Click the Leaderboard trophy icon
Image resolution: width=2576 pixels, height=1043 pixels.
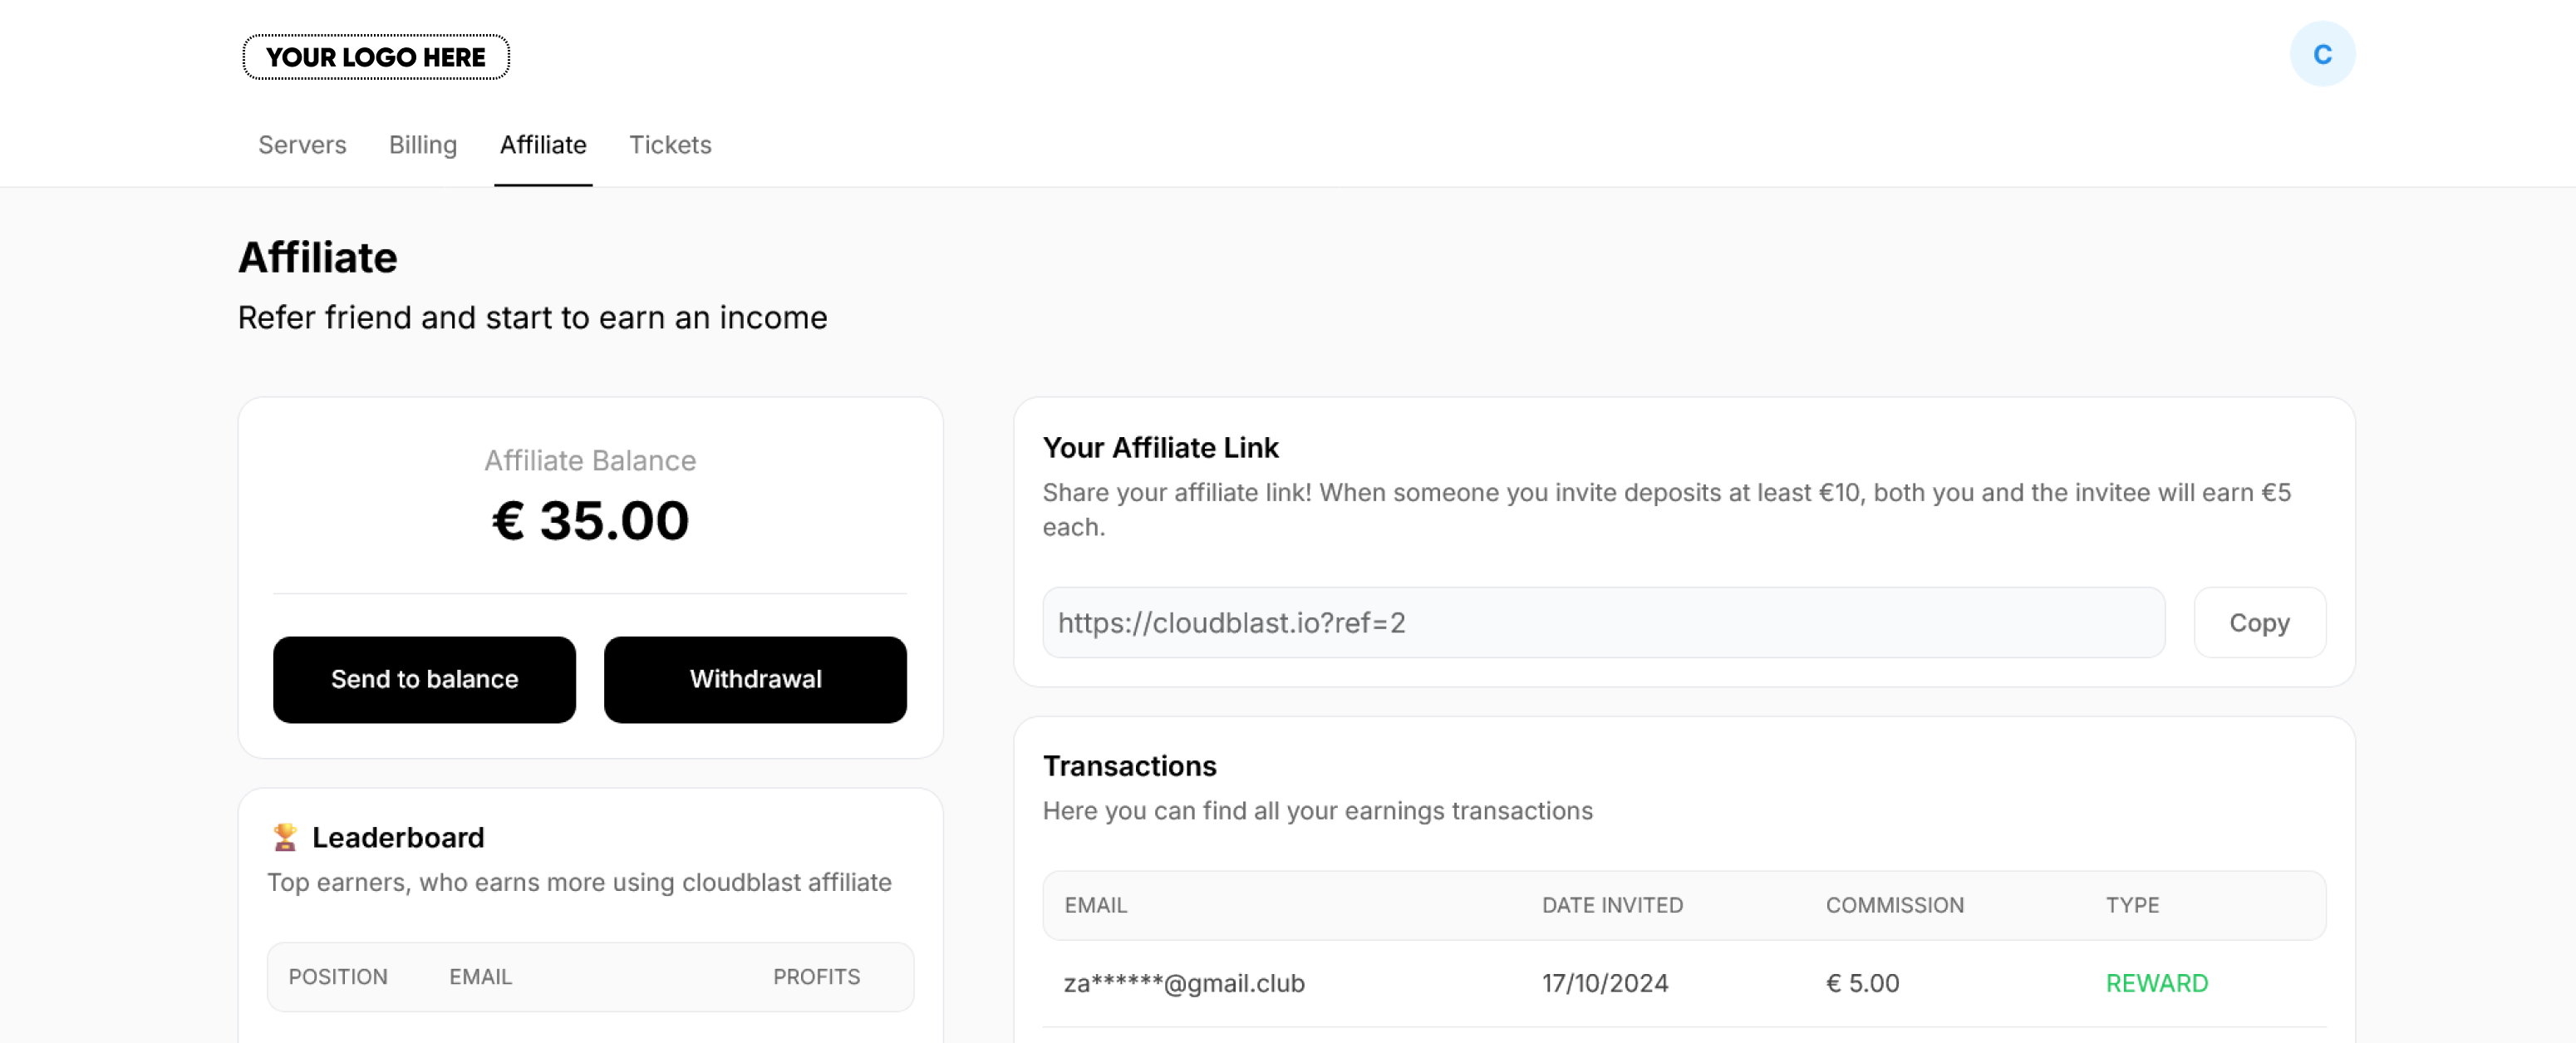click(x=285, y=837)
